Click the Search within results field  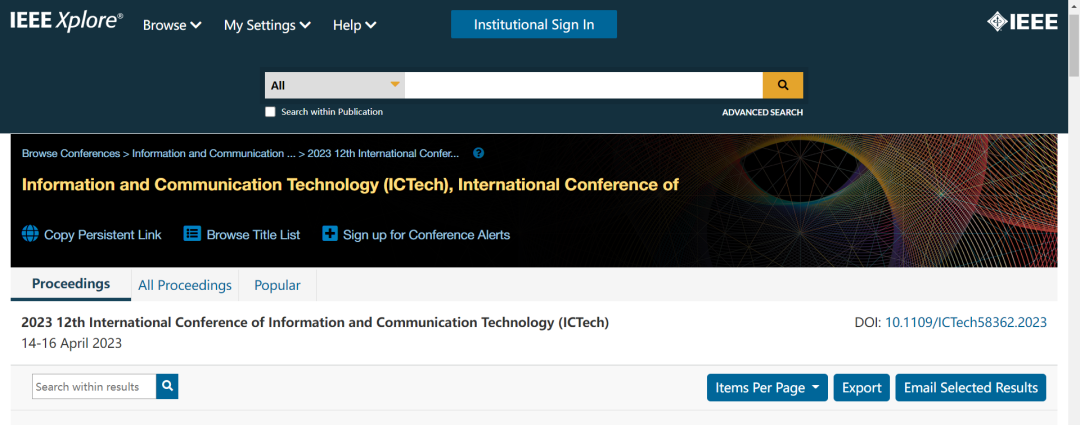click(x=94, y=386)
